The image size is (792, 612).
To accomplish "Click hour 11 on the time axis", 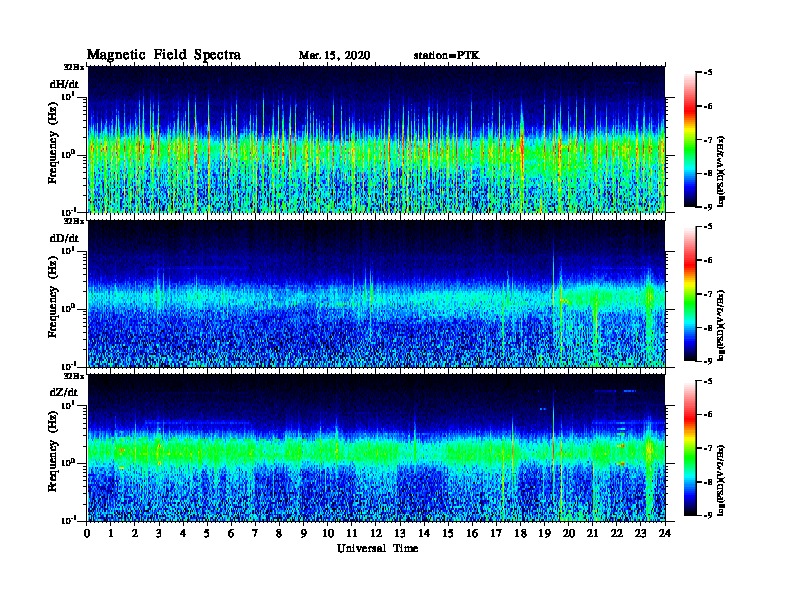I will (x=352, y=533).
